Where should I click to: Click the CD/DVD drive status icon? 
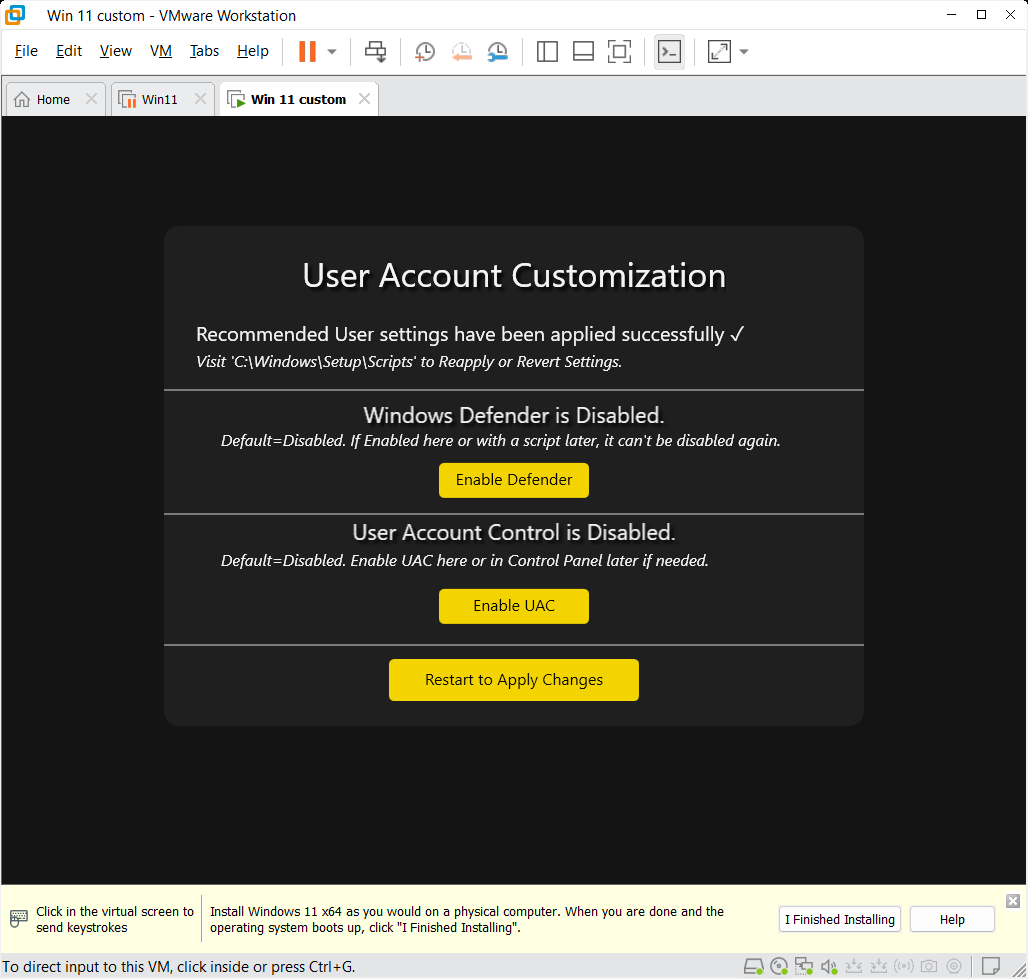pos(779,966)
